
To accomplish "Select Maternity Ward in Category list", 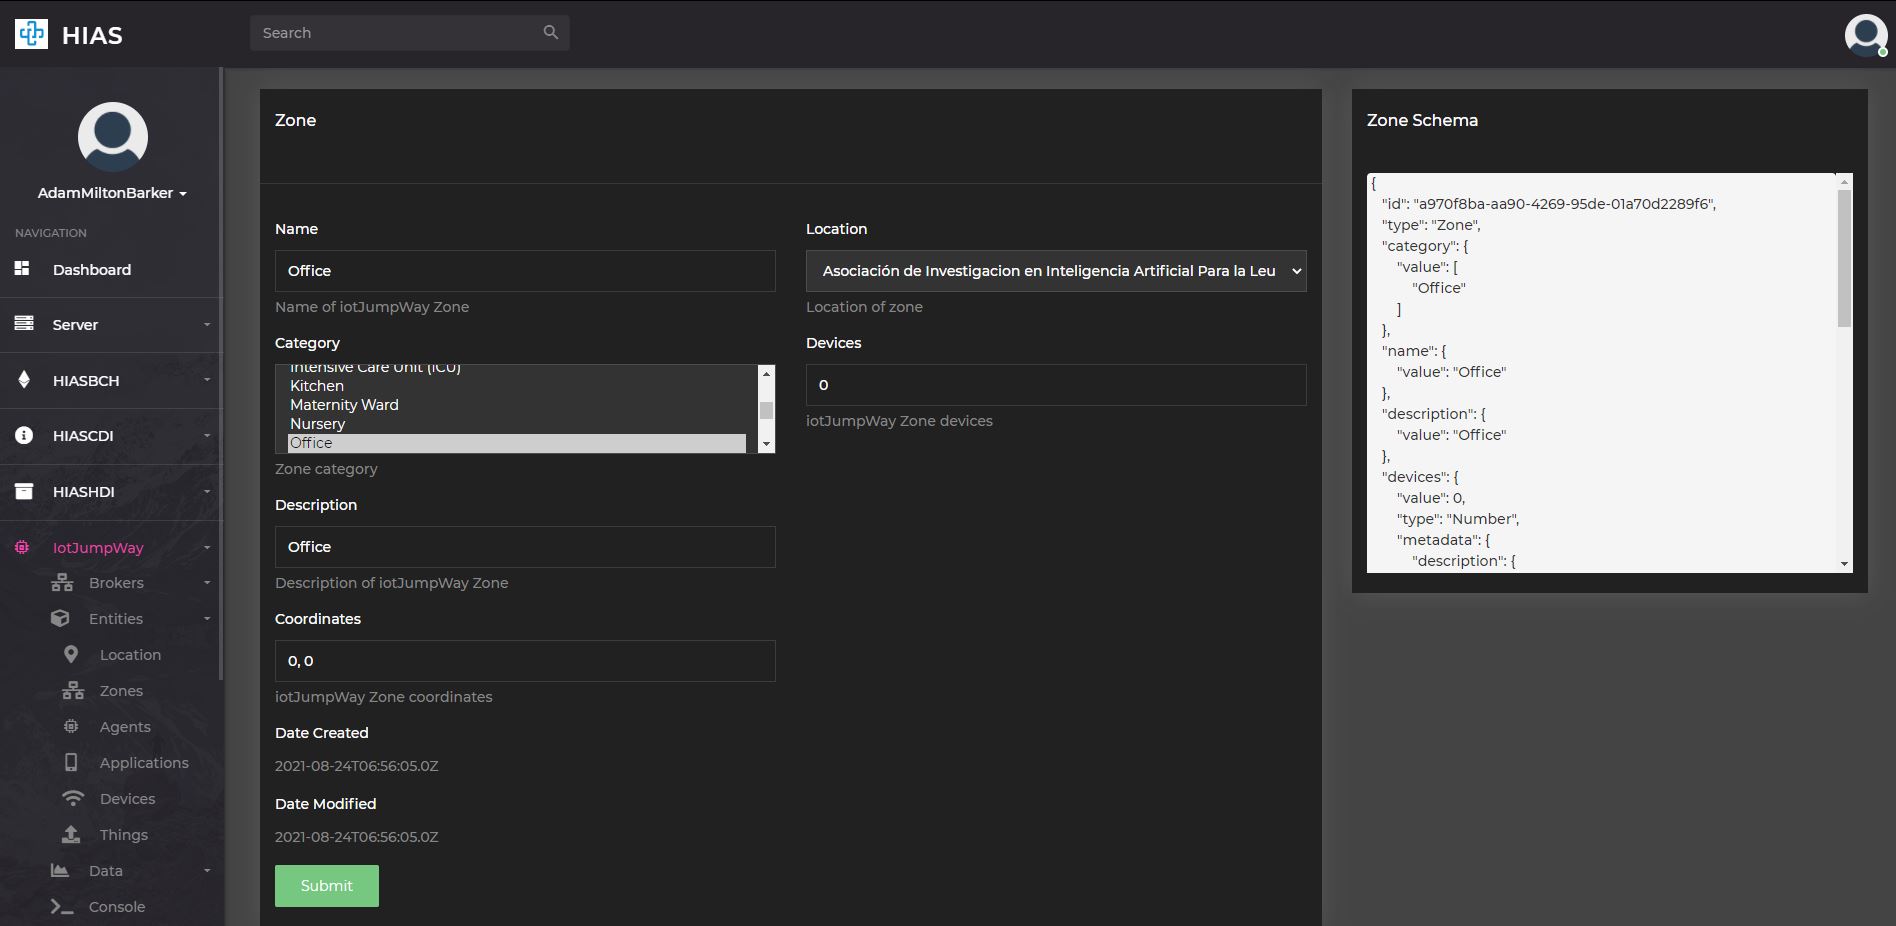I will click(x=517, y=405).
